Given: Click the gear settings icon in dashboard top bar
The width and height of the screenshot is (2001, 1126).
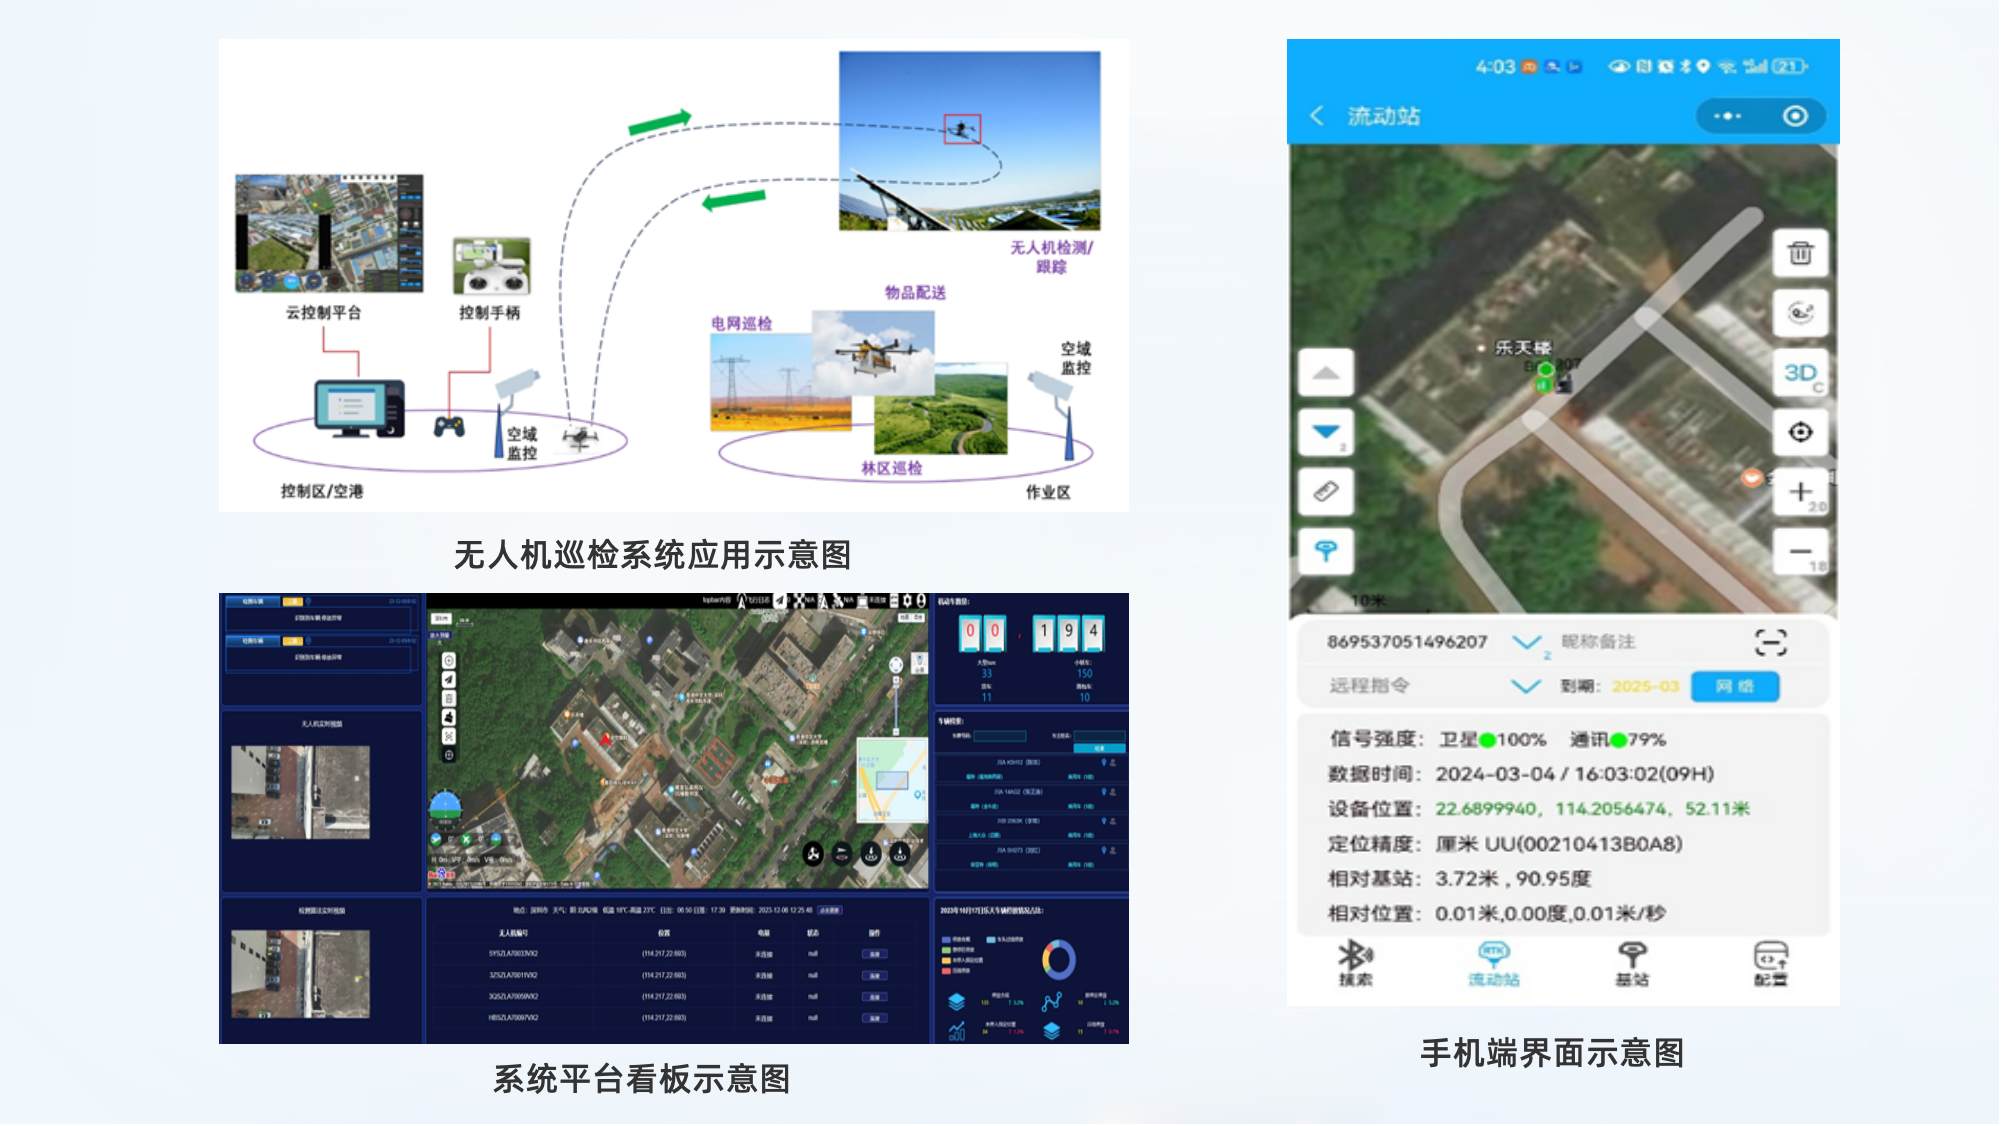Looking at the screenshot, I should (907, 600).
